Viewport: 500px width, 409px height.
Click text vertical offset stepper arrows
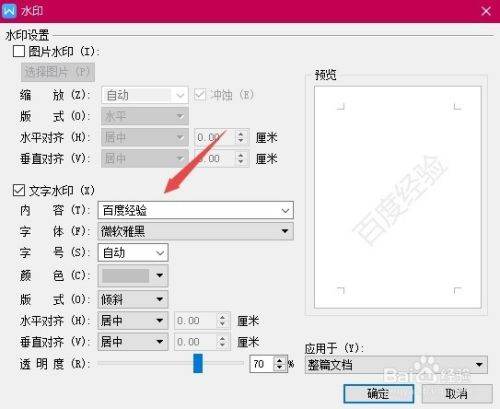222,342
